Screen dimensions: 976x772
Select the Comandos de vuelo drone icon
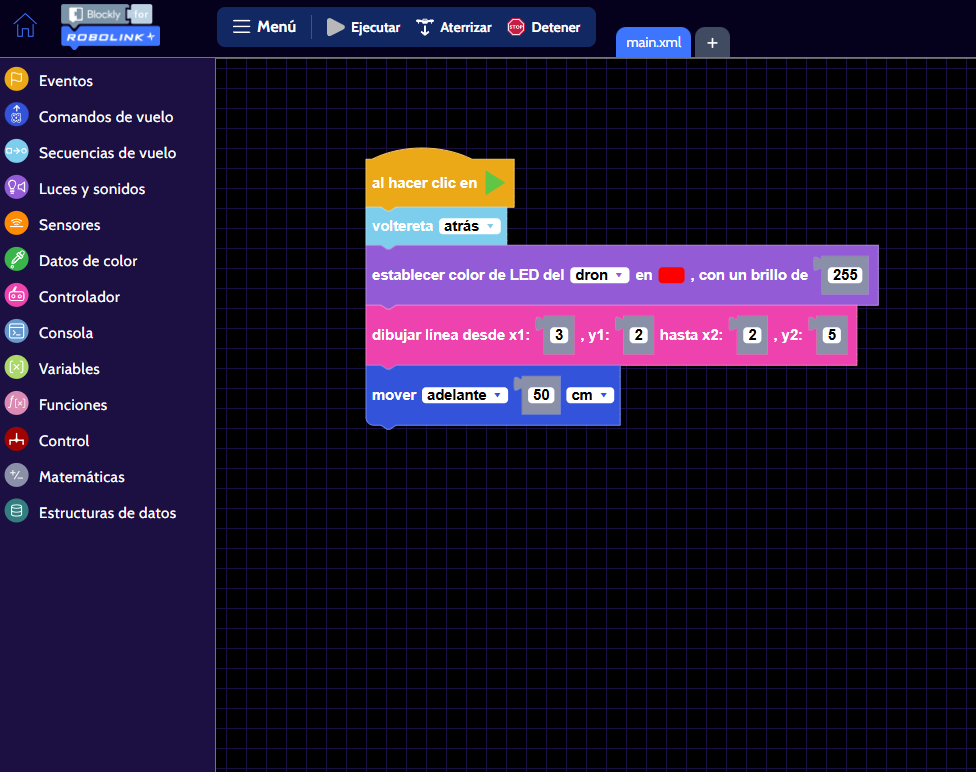pyautogui.click(x=17, y=116)
